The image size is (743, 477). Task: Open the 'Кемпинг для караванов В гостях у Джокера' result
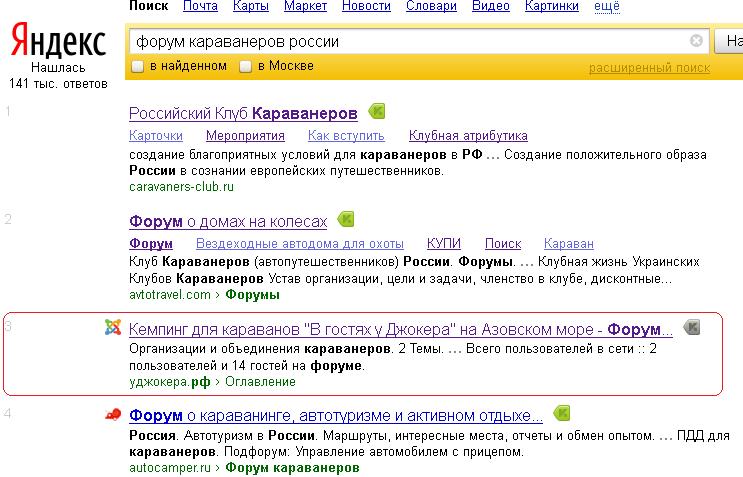click(x=401, y=329)
